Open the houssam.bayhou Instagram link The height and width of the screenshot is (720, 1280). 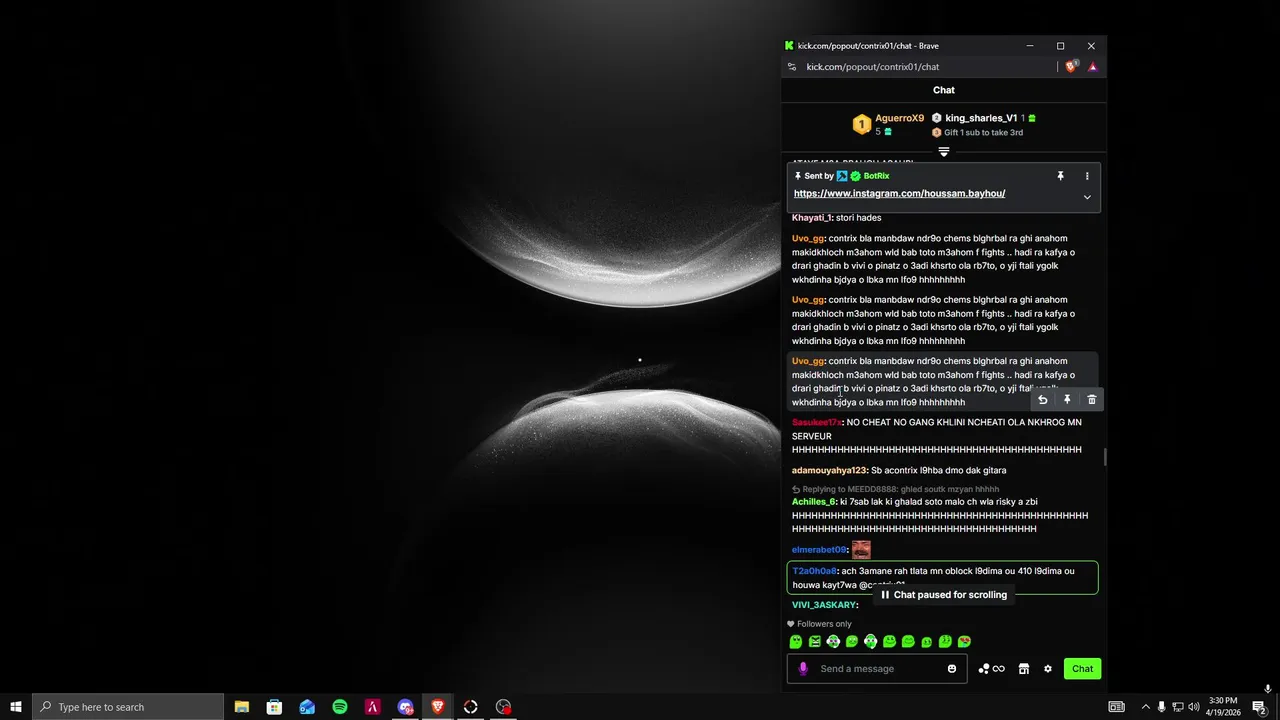click(899, 194)
